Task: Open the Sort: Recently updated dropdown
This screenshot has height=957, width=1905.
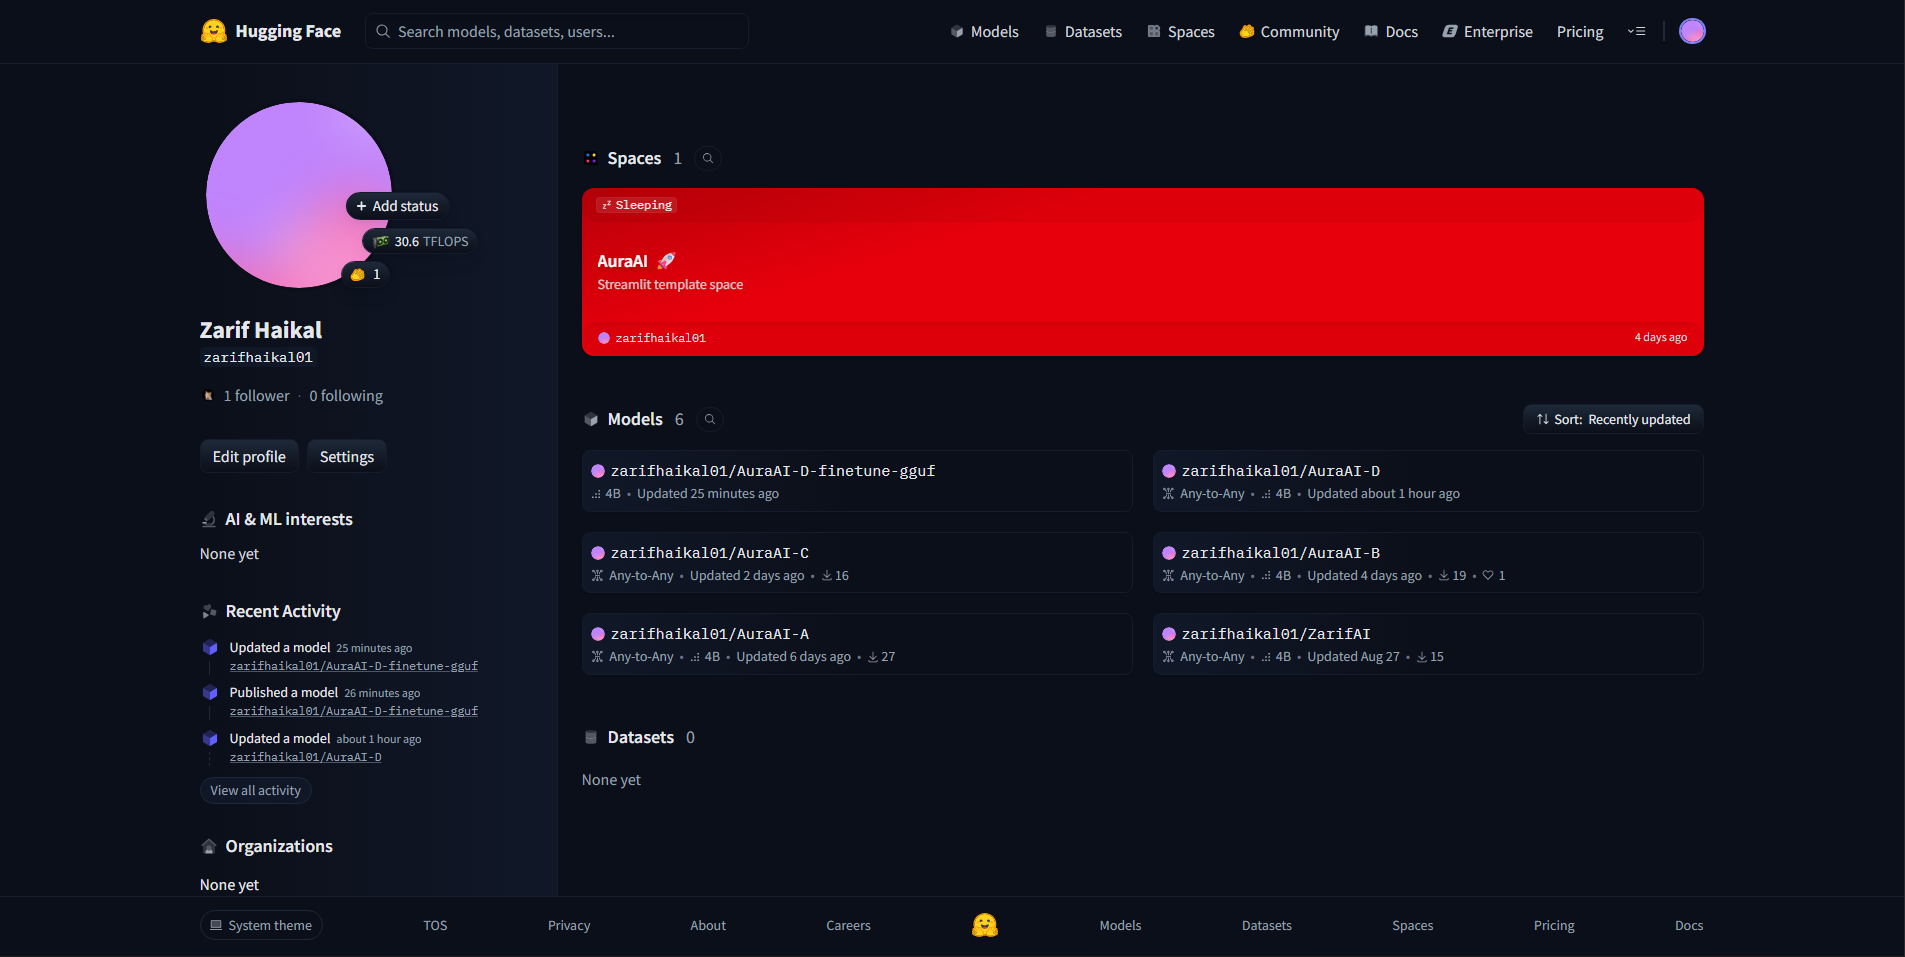Action: (x=1613, y=419)
